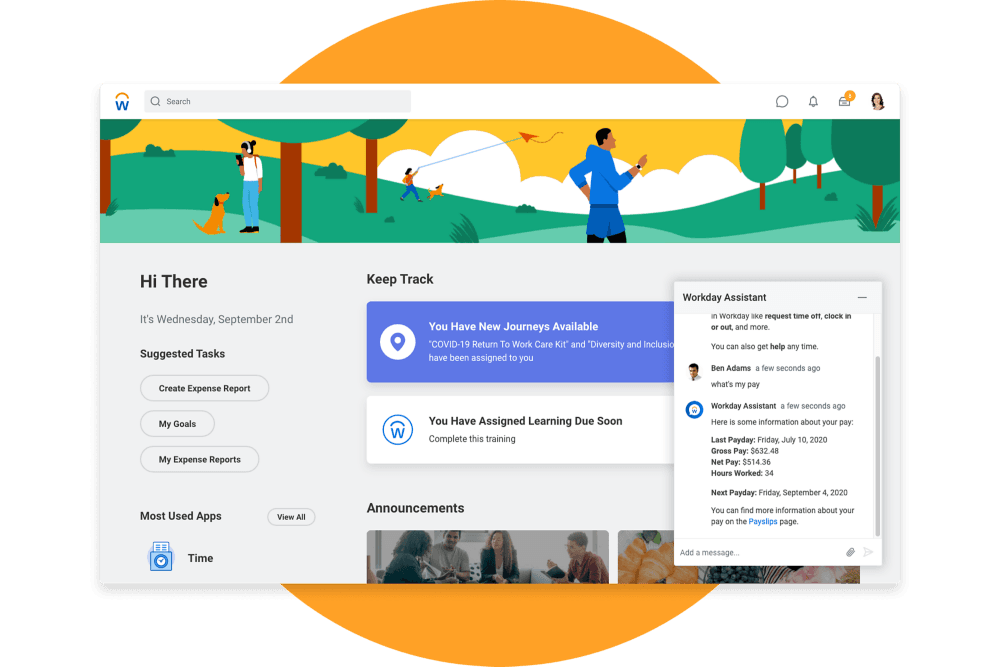Minimize the Workday Assistant panel
The height and width of the screenshot is (667, 1000).
pyautogui.click(x=862, y=297)
